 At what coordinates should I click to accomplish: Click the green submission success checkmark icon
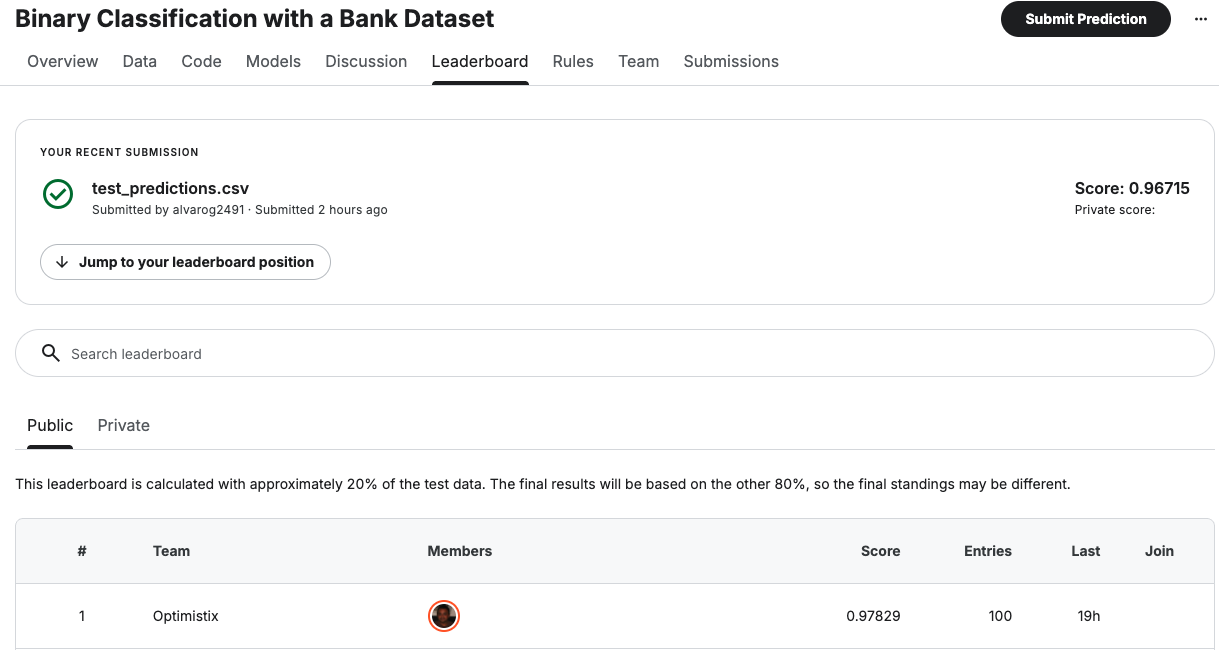58,194
